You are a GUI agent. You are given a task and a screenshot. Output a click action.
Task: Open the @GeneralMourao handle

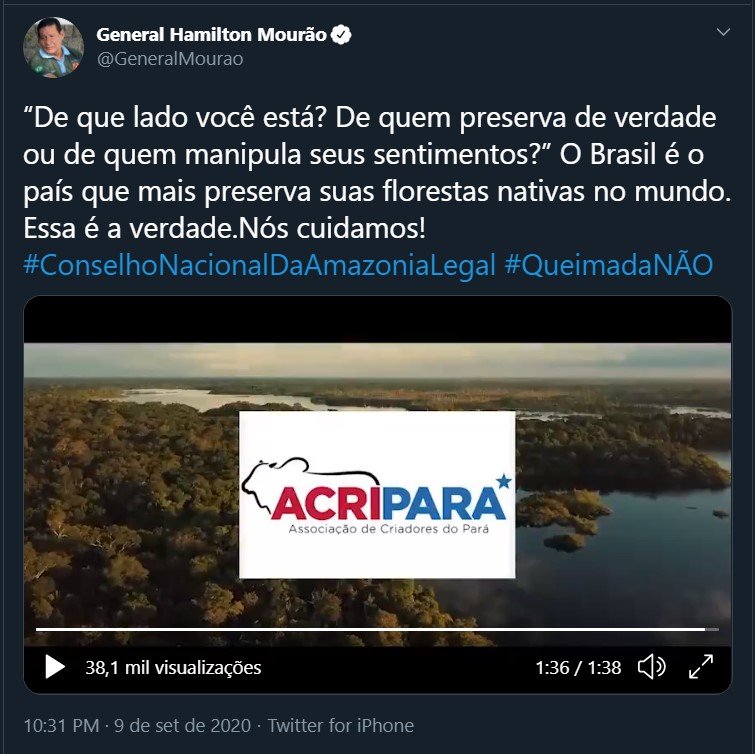pos(170,59)
